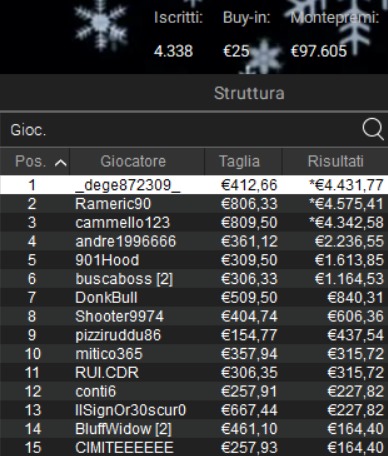Select player Rameric90 row
The height and width of the screenshot is (456, 388).
pos(194,204)
